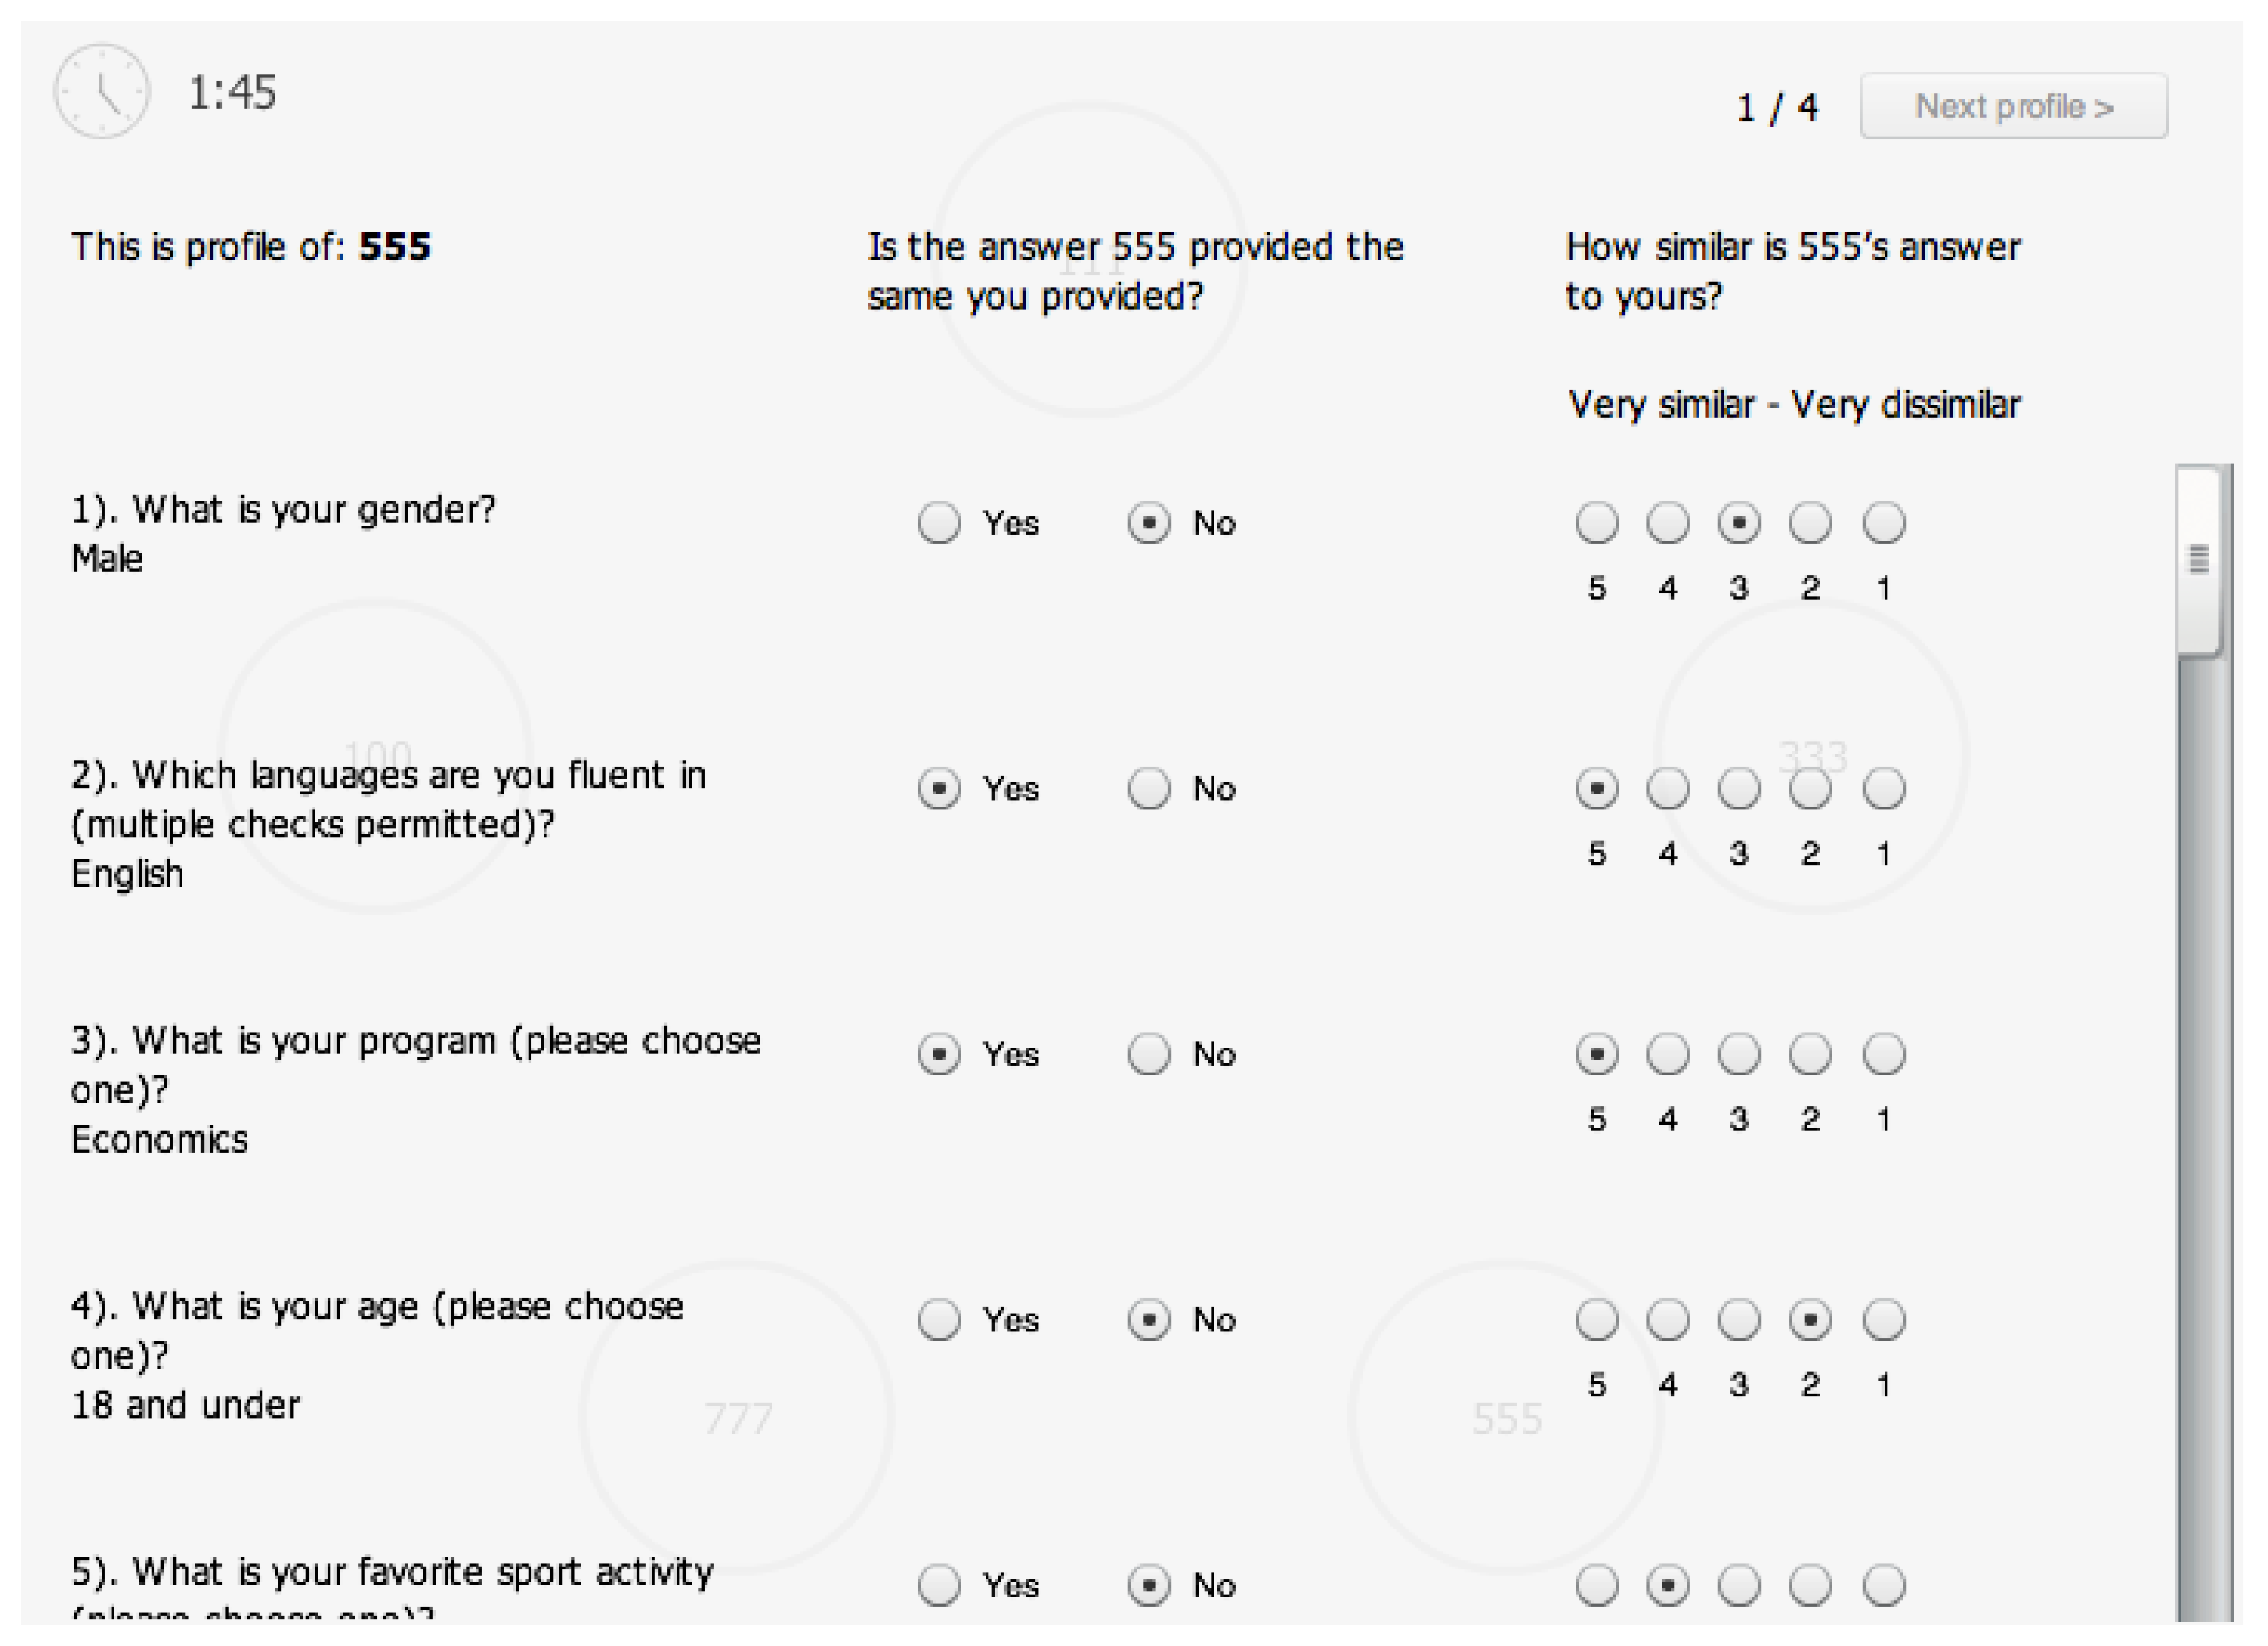Screen dimensions: 2268x1646
Task: Rate program similarity as 1
Action: pos(1884,1054)
